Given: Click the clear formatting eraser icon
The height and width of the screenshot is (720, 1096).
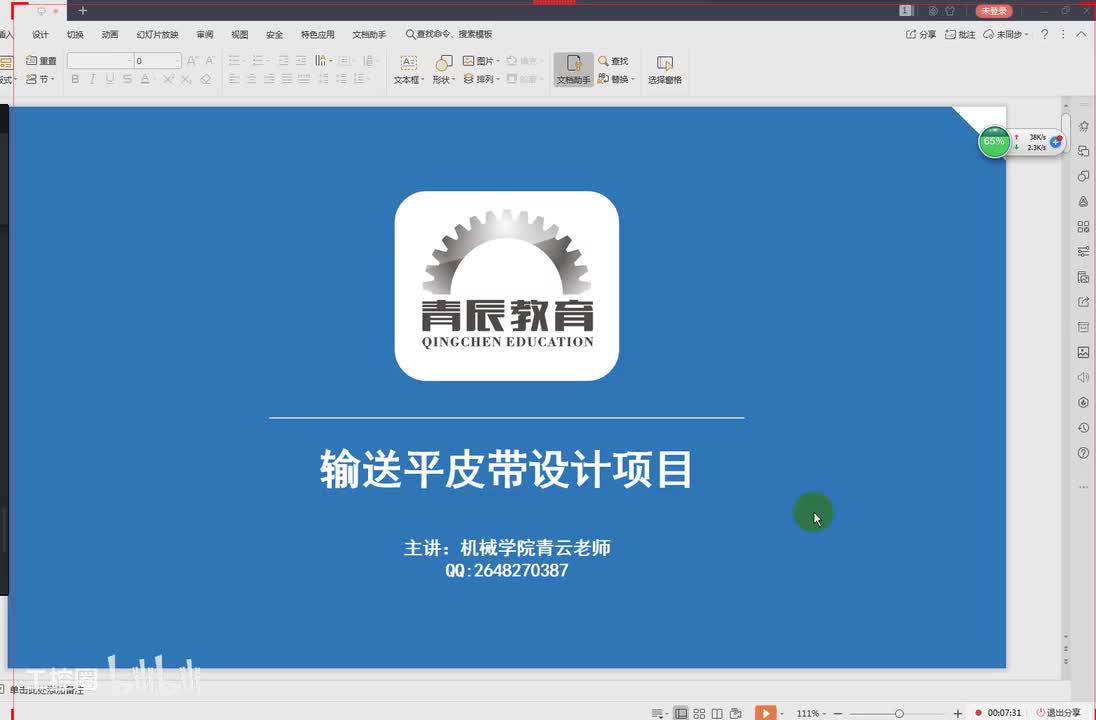Looking at the screenshot, I should (206, 79).
